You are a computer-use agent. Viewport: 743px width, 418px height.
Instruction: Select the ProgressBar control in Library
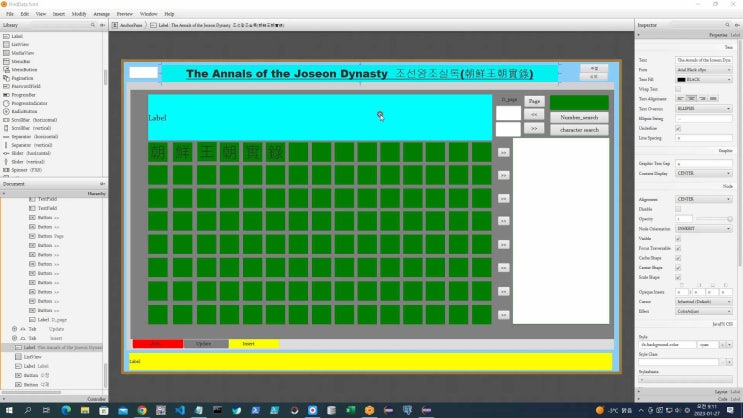coord(26,95)
